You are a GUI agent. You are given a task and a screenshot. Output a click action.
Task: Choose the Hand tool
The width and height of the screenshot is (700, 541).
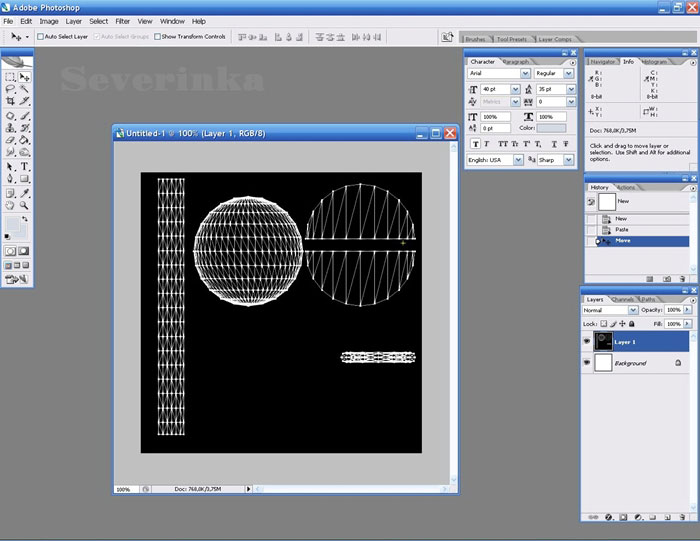[x=10, y=205]
